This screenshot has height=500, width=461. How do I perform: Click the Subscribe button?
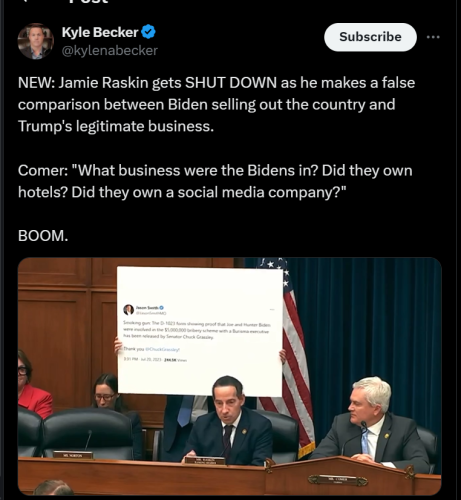click(x=370, y=37)
